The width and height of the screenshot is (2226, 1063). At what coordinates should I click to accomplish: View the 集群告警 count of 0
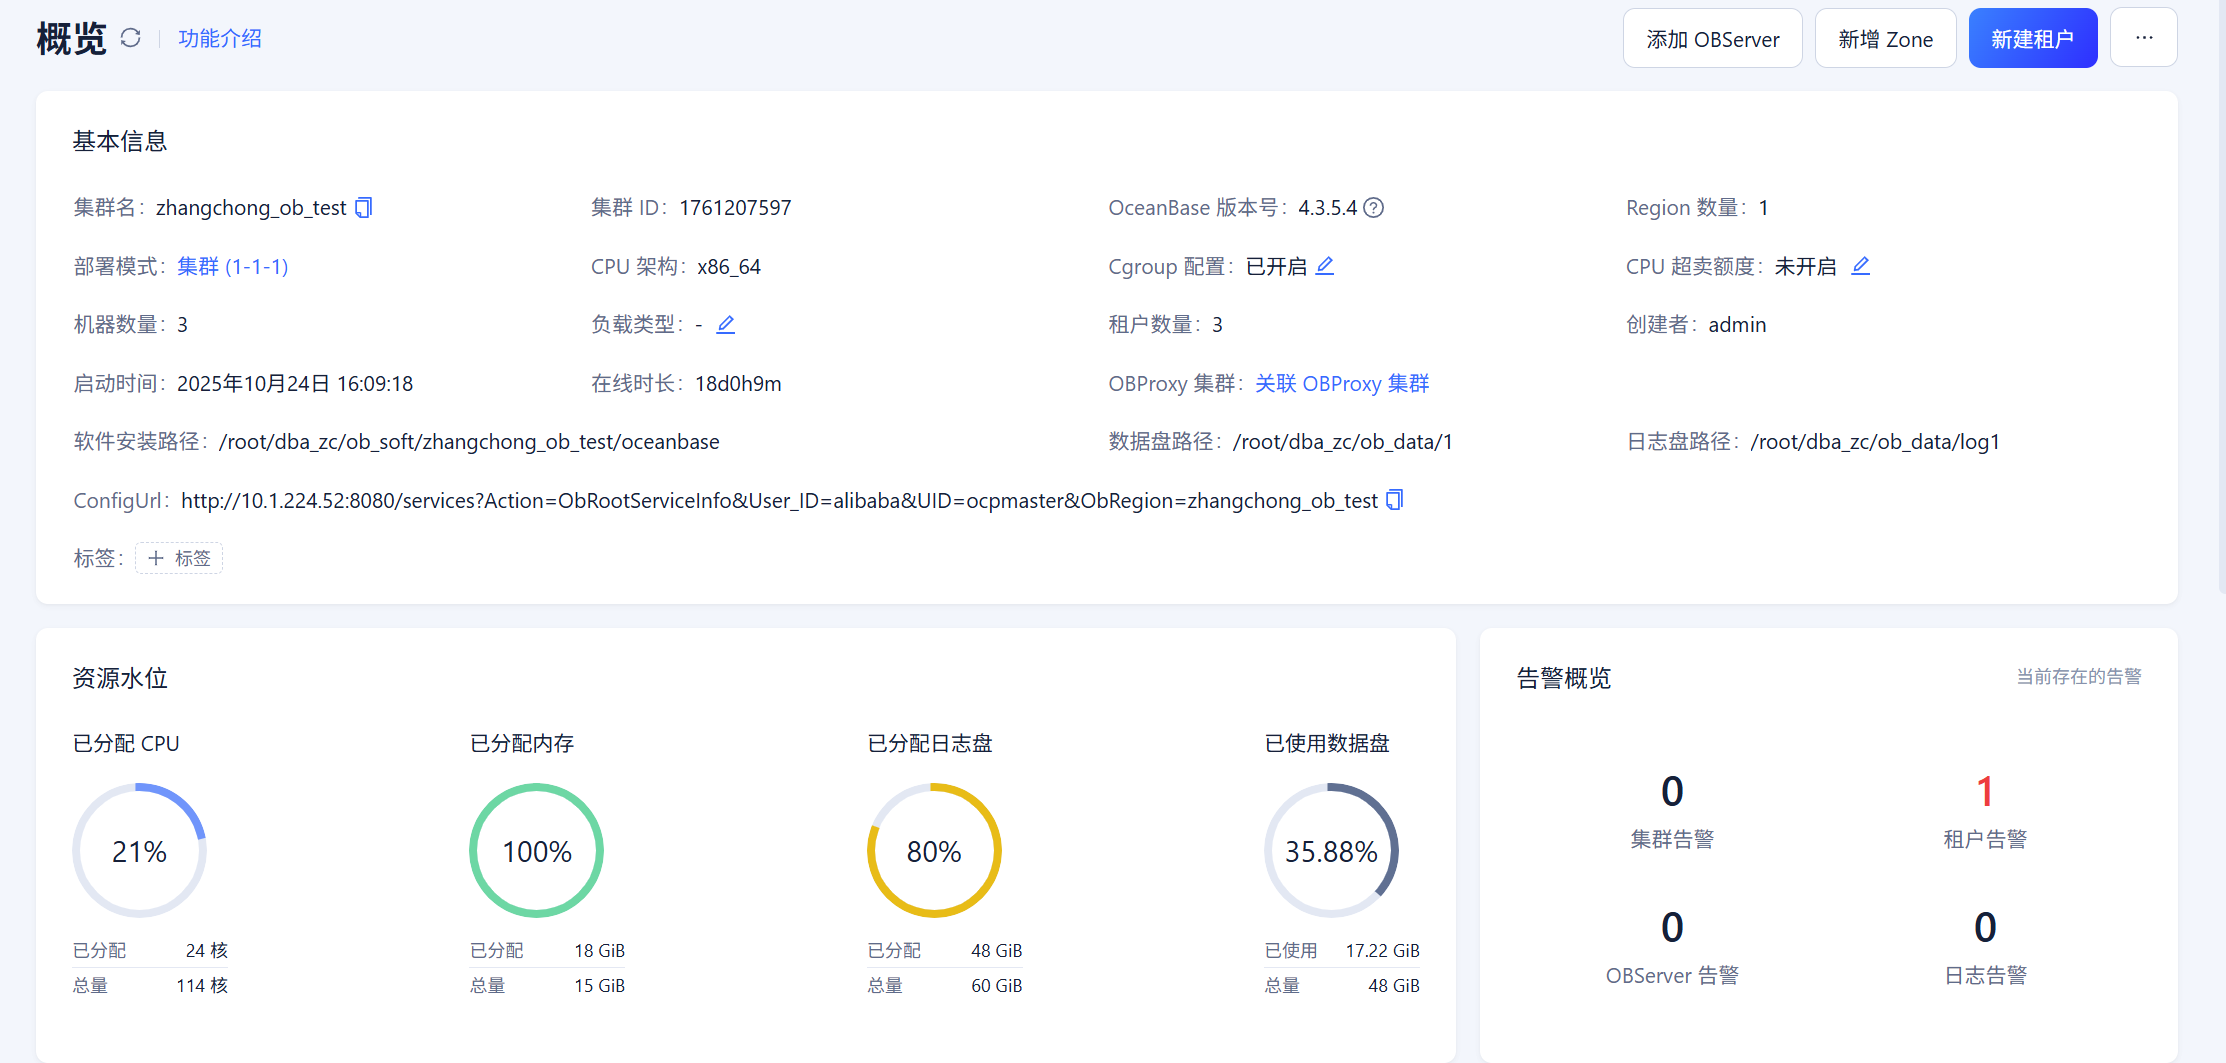click(x=1671, y=792)
